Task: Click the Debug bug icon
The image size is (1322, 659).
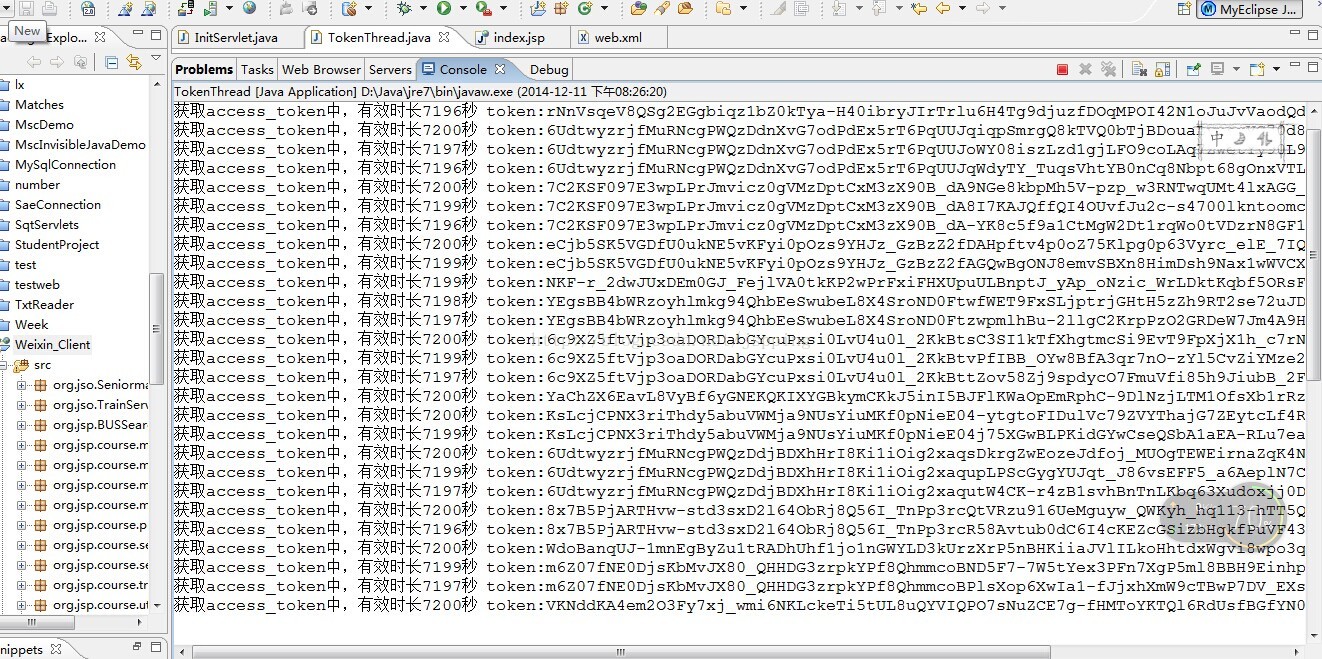Action: [x=404, y=8]
